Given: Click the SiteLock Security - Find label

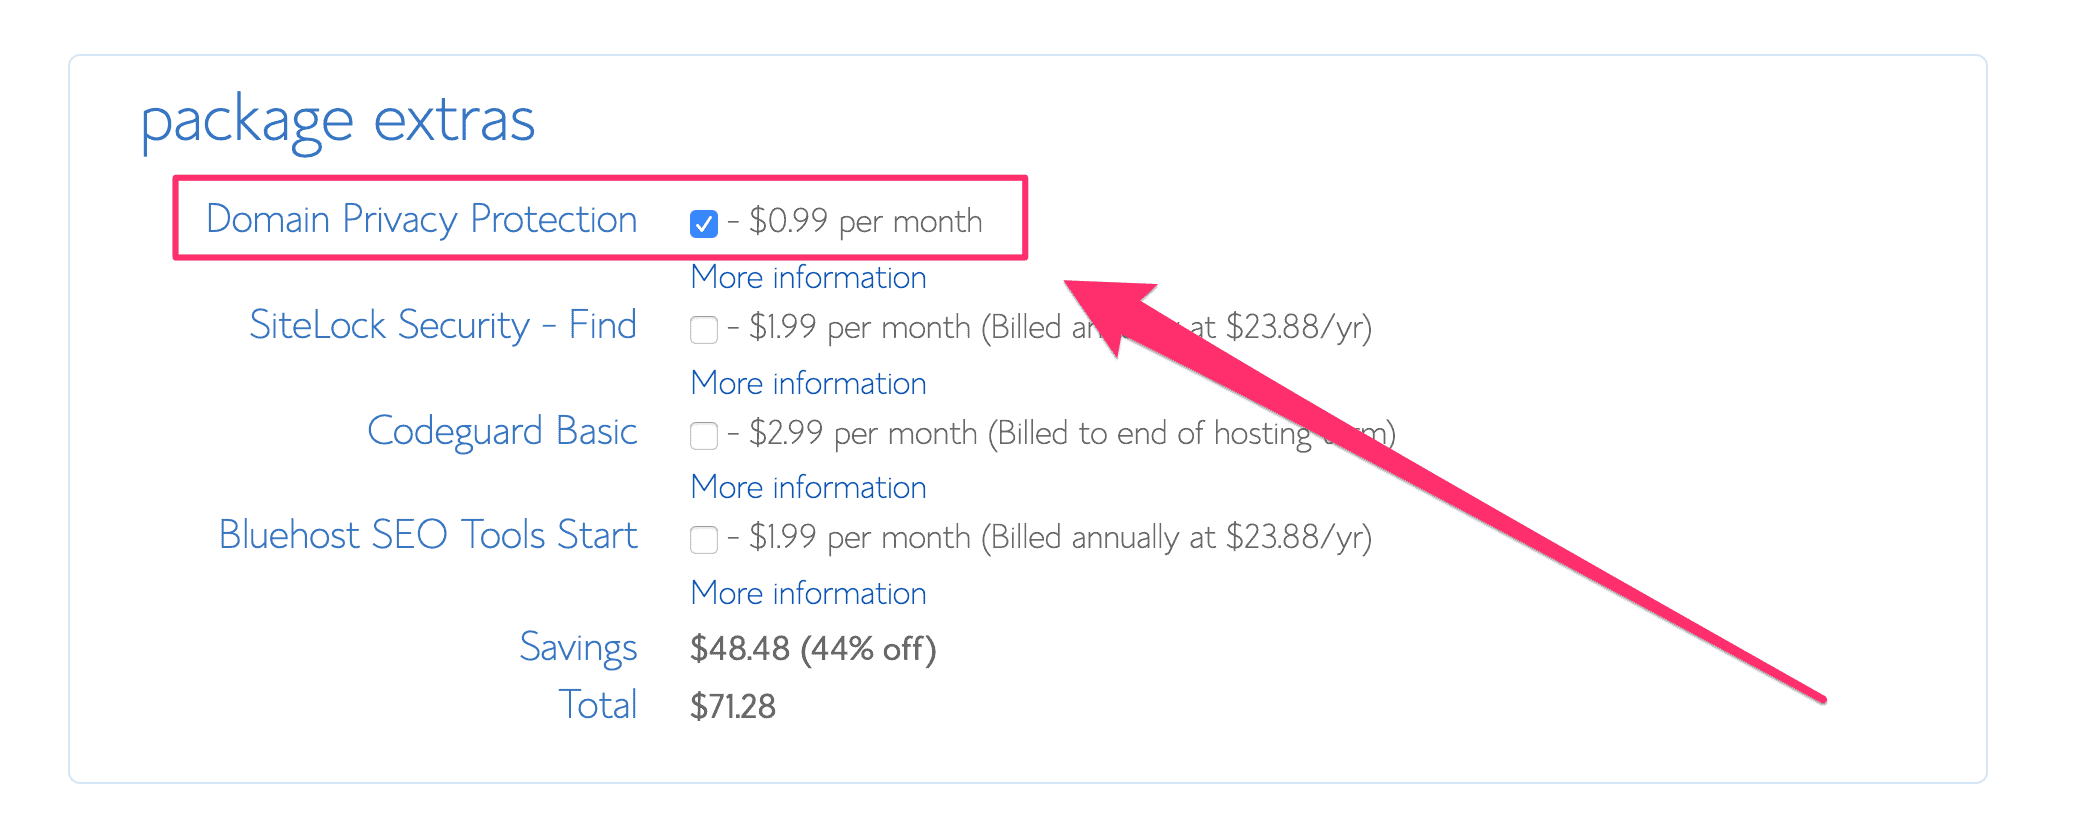Looking at the screenshot, I should coord(443,325).
